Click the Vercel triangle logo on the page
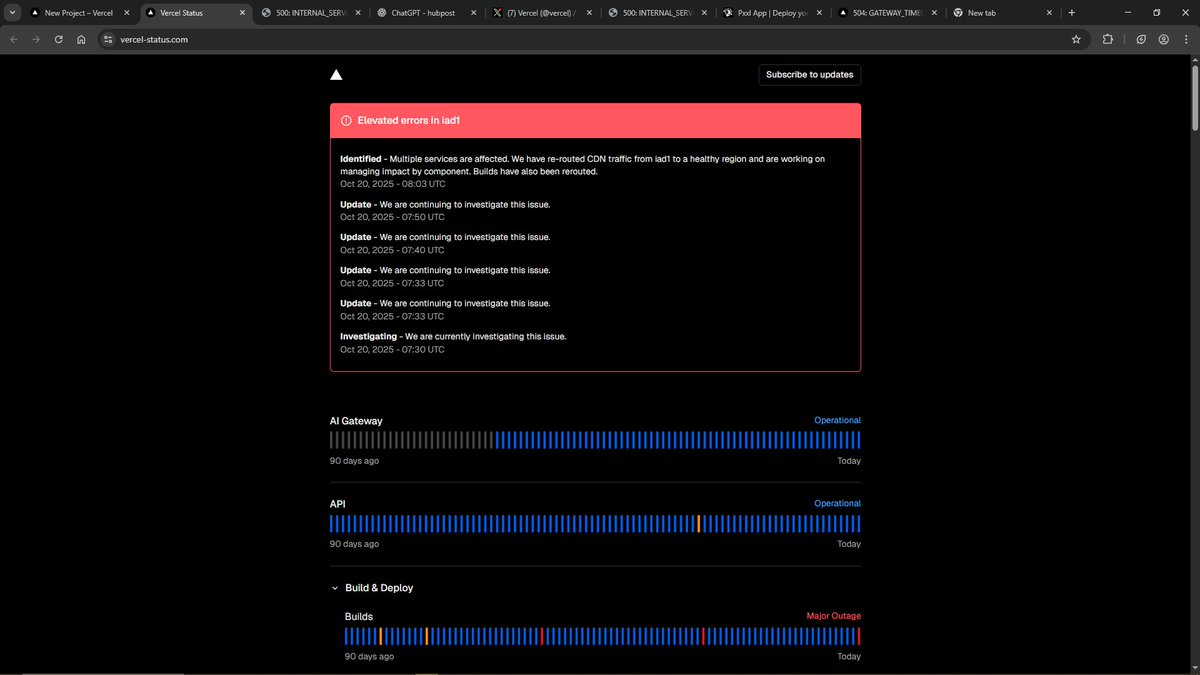Screen dimensions: 1200x675 coord(336,74)
